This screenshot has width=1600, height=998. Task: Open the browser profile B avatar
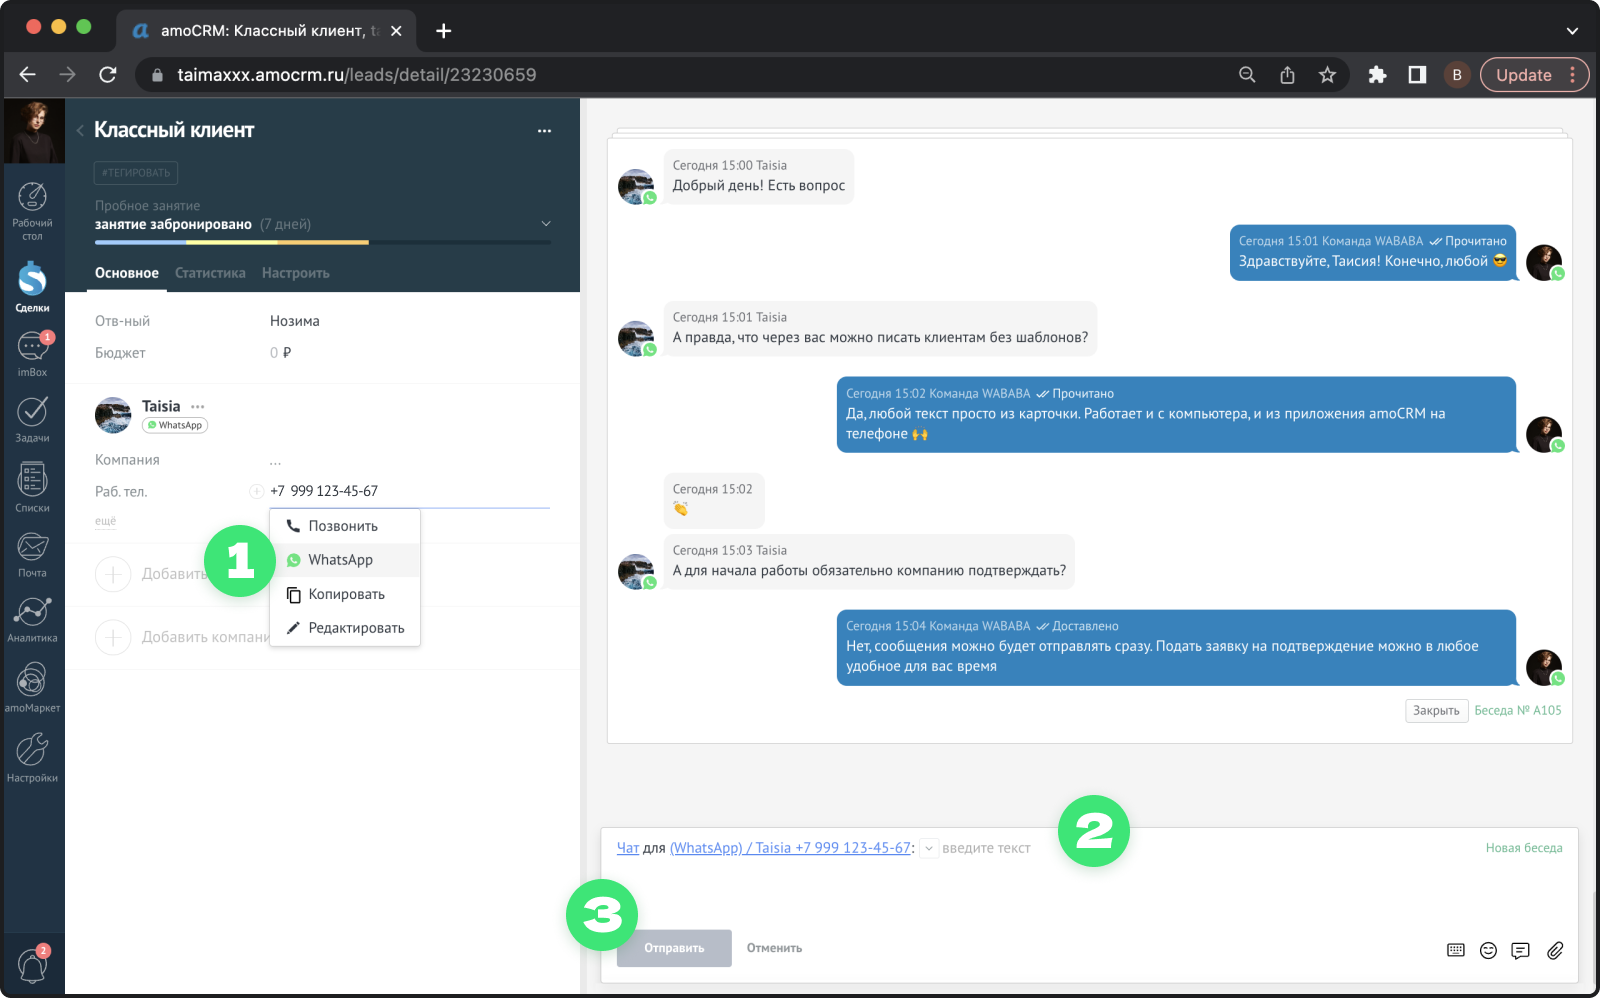pyautogui.click(x=1457, y=75)
